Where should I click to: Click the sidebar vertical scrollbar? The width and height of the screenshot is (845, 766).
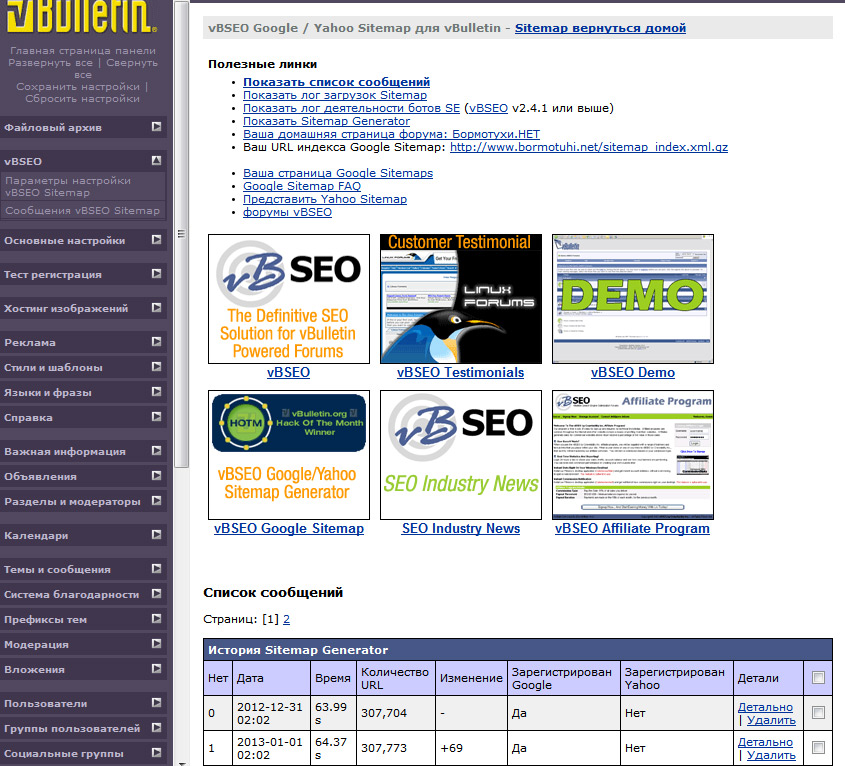point(182,234)
